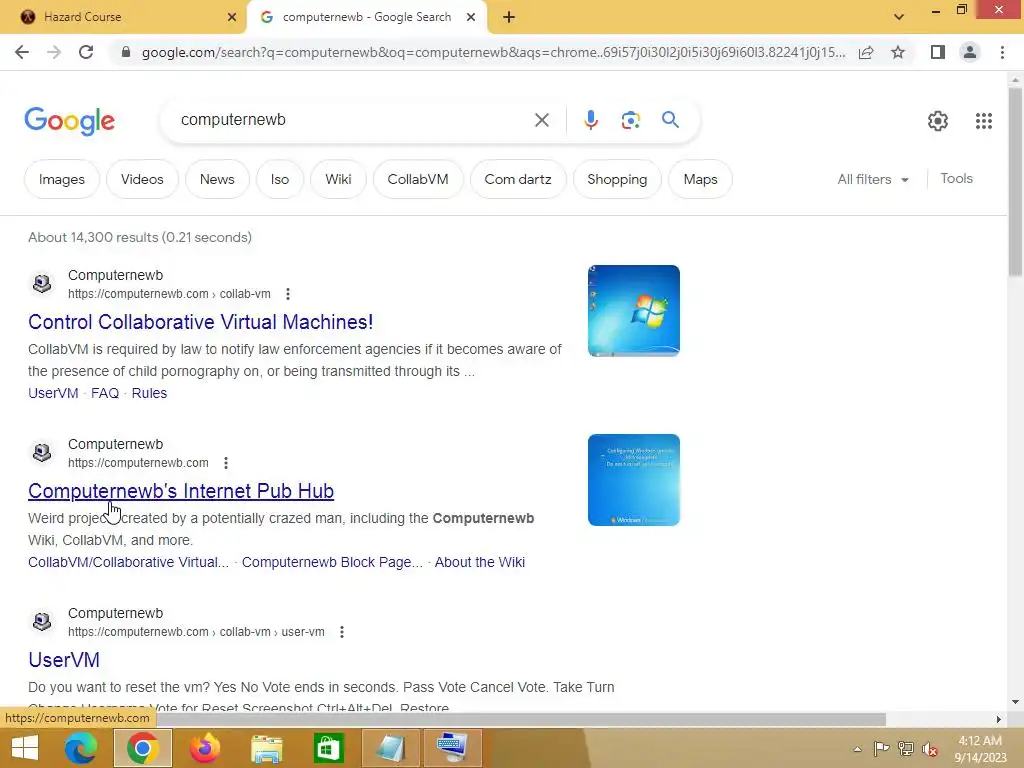
Task: Start voice search with microphone
Action: coord(591,120)
